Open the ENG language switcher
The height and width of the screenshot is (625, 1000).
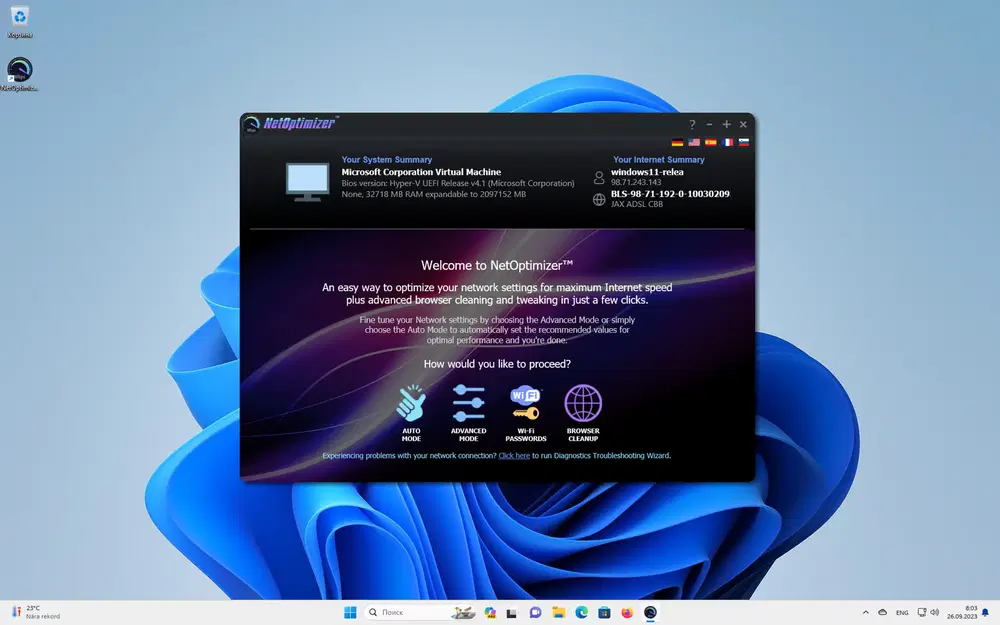(x=902, y=613)
